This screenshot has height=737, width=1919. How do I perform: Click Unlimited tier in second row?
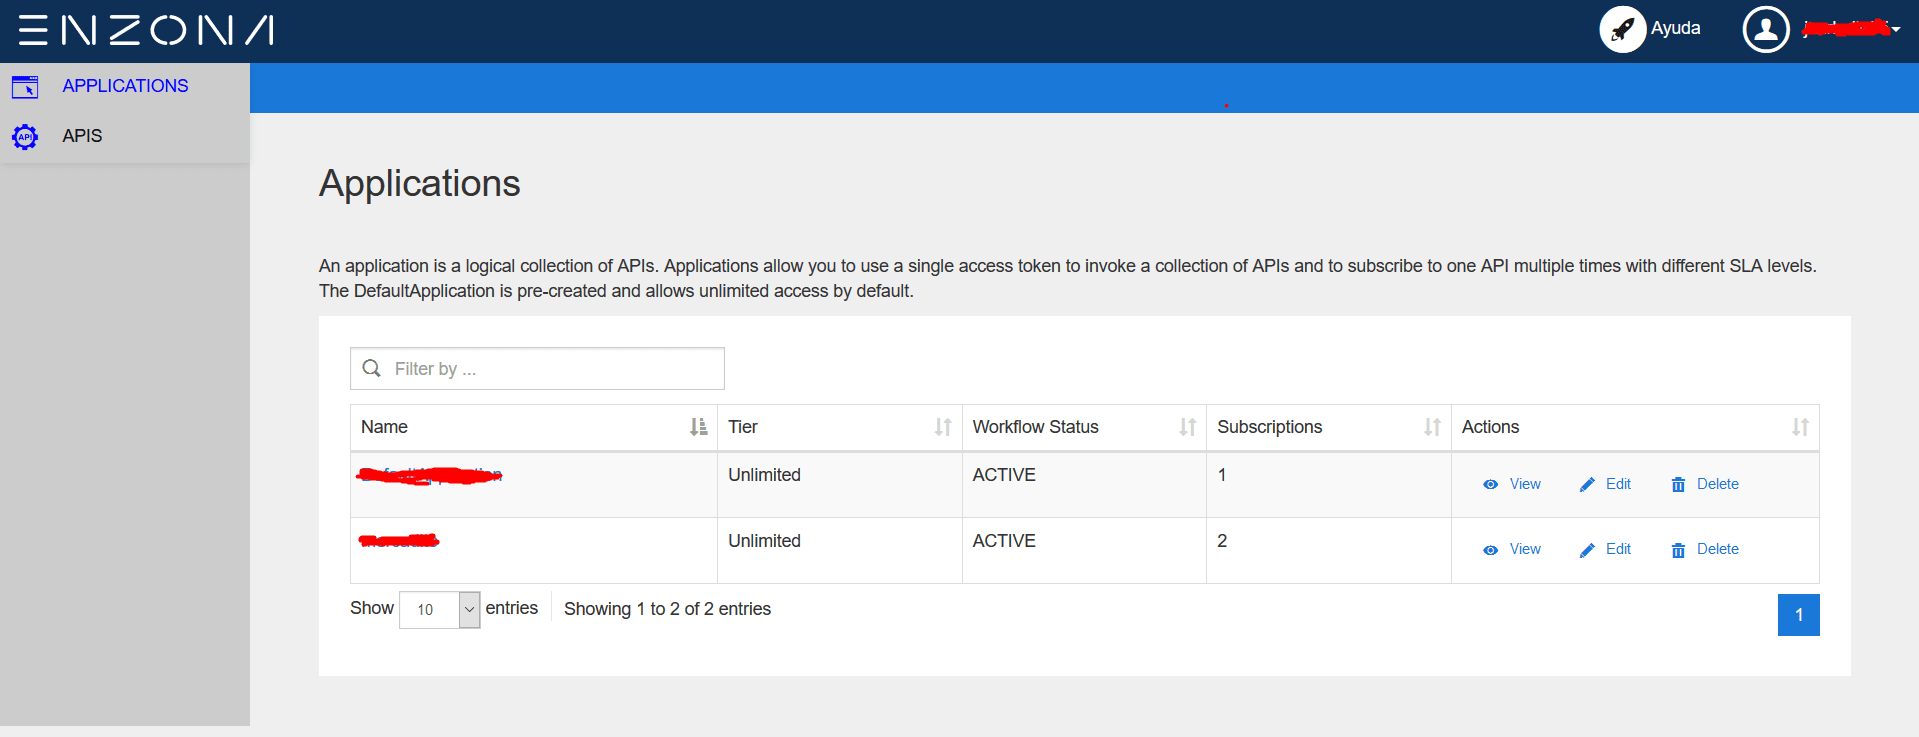point(764,541)
